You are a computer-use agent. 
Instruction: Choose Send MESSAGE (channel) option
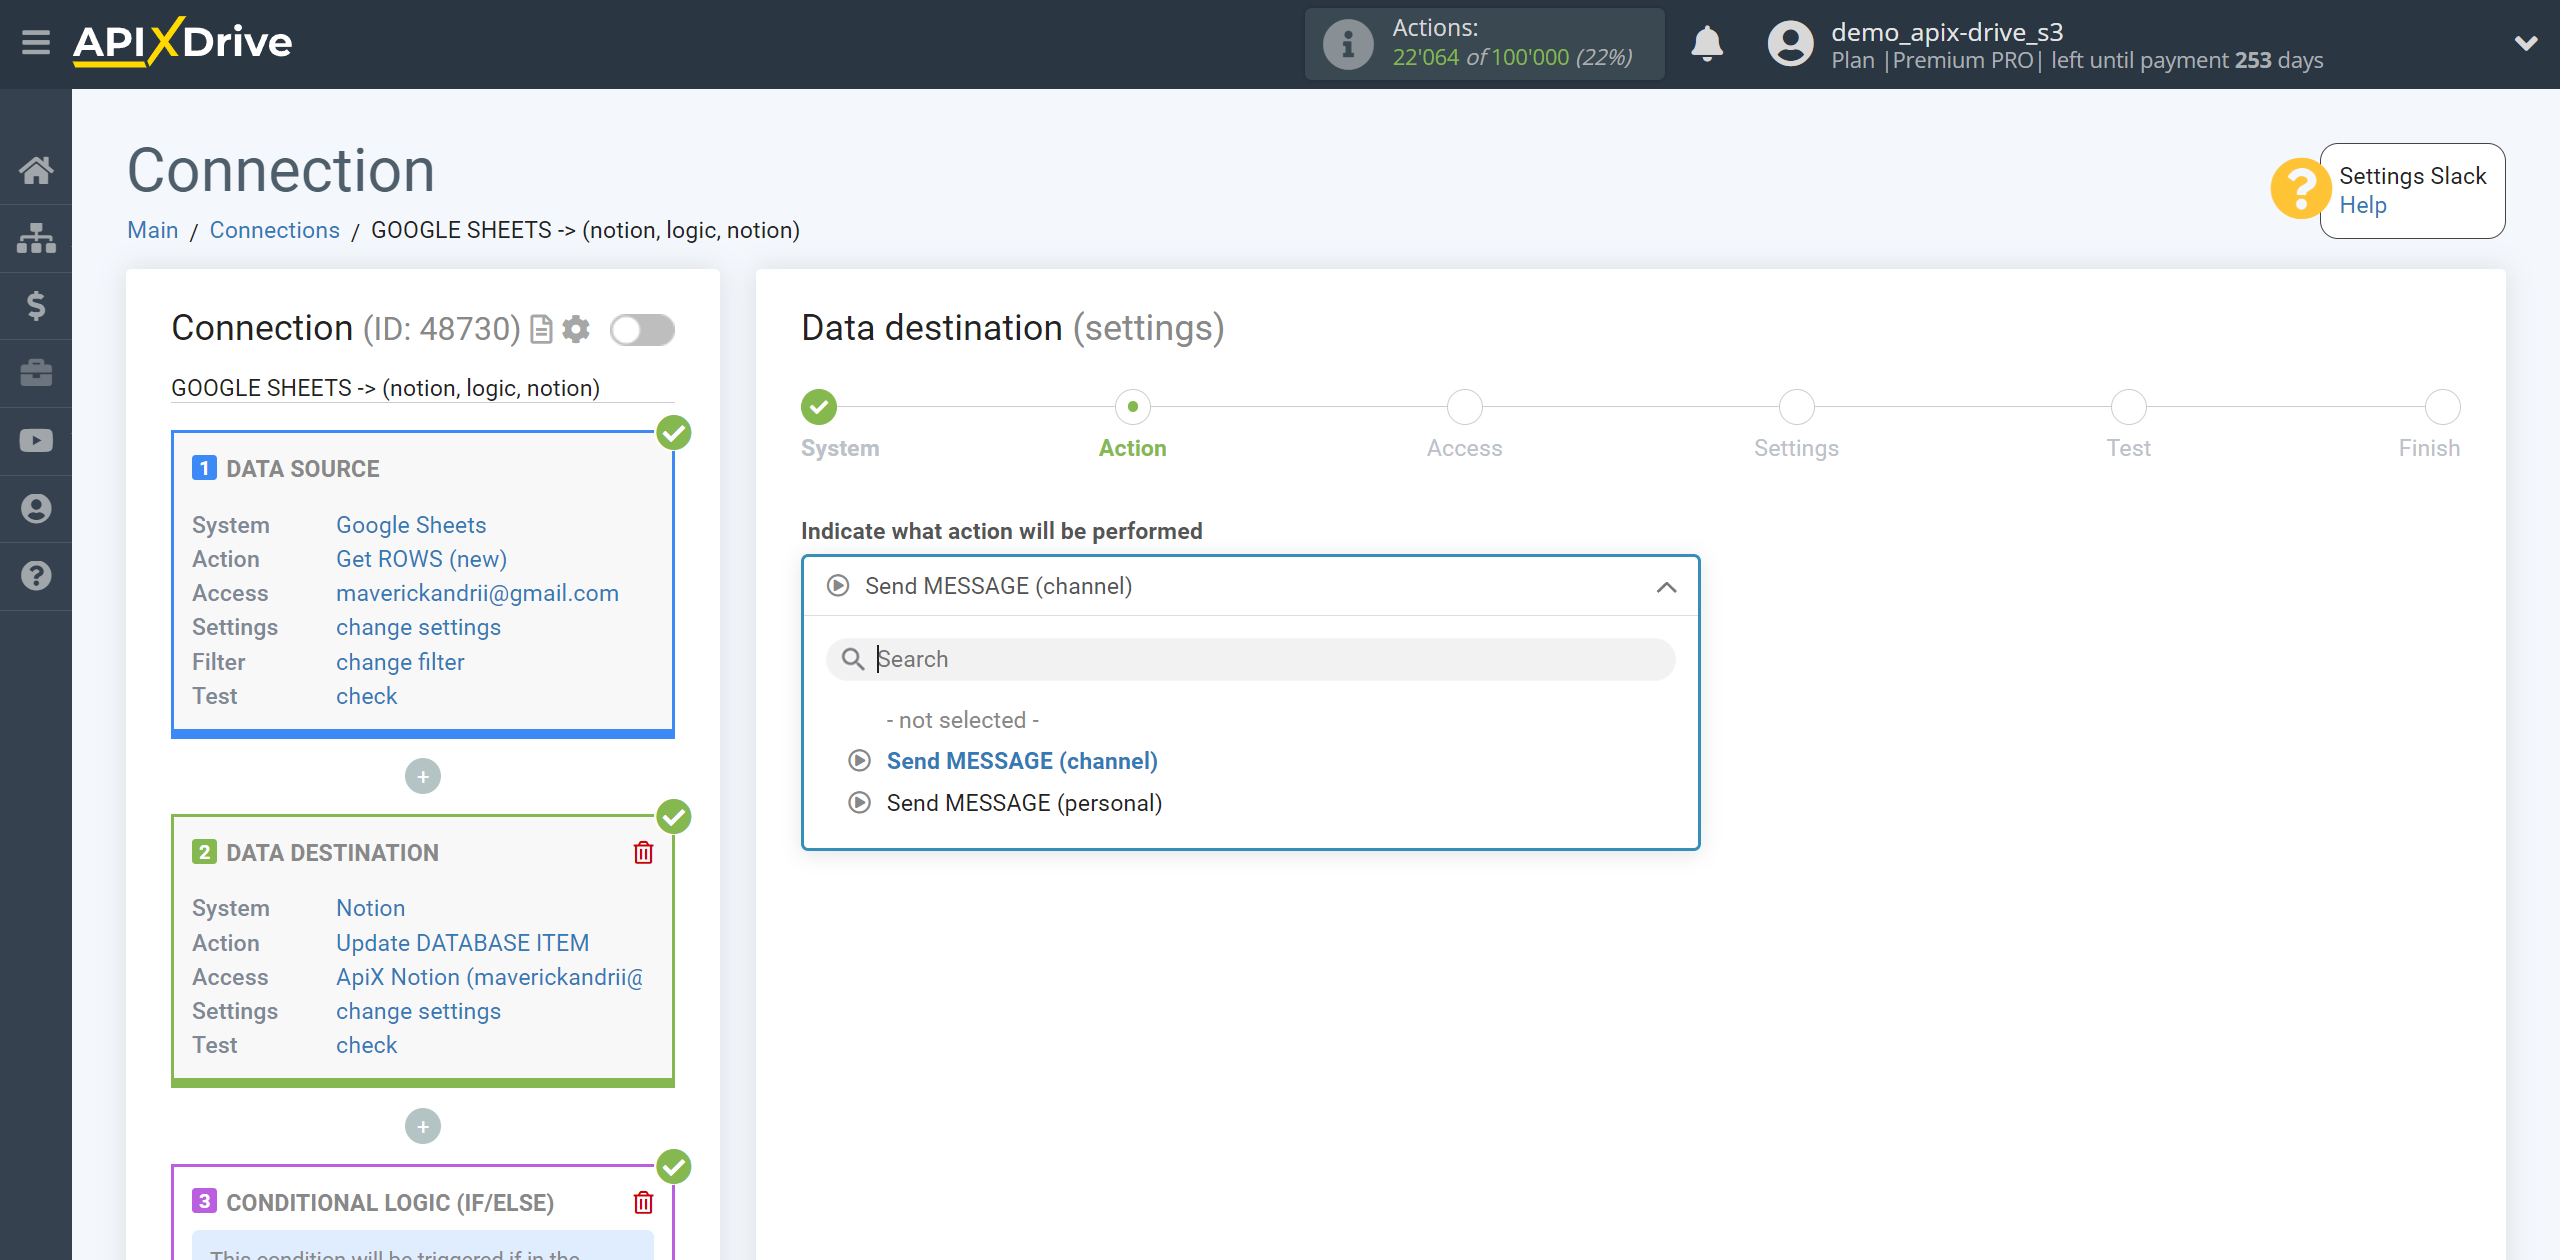click(1022, 761)
